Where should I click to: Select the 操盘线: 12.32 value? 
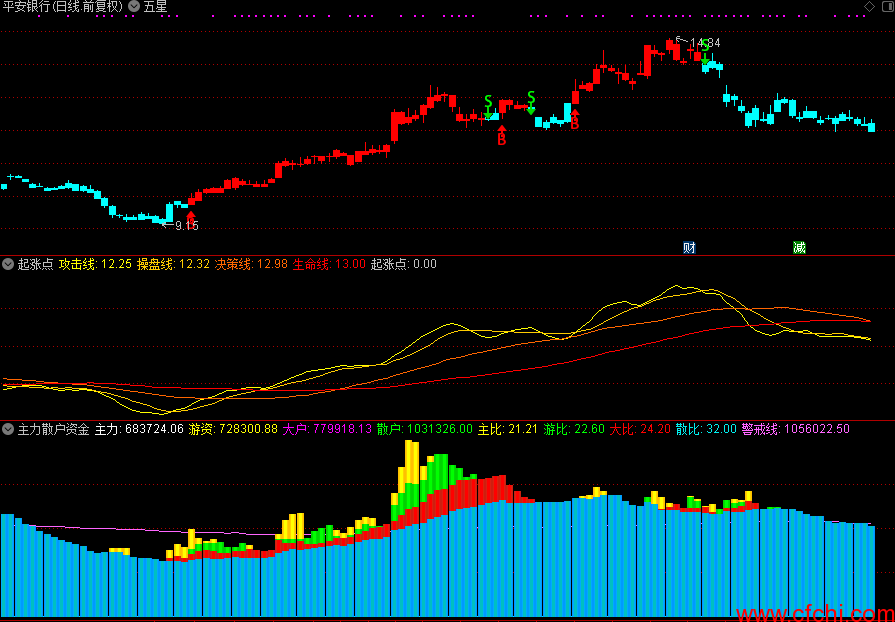click(174, 264)
